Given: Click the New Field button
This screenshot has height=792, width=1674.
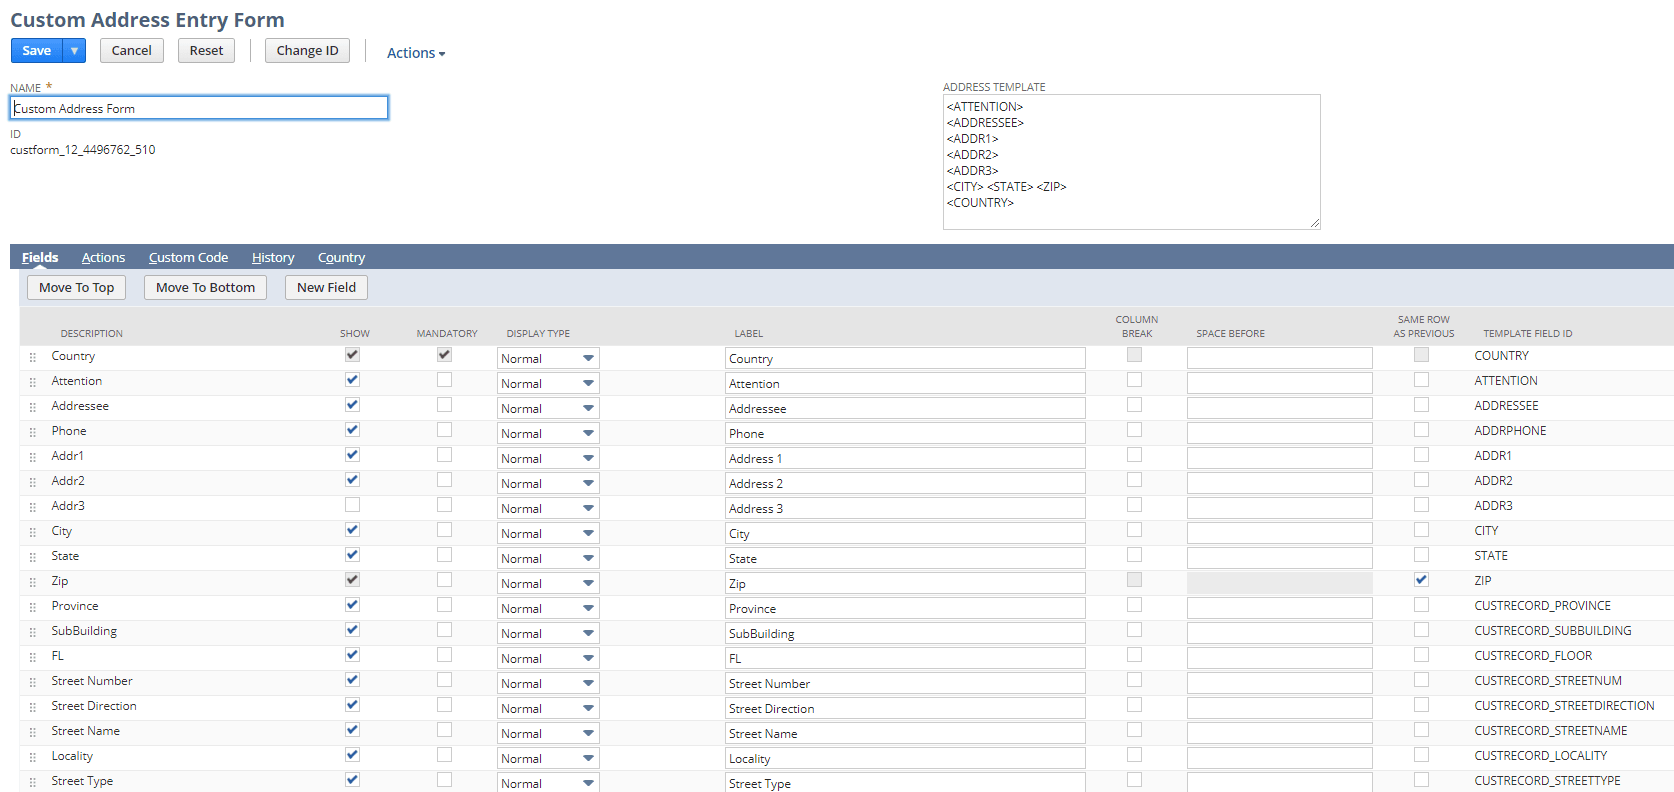Looking at the screenshot, I should click(x=326, y=288).
